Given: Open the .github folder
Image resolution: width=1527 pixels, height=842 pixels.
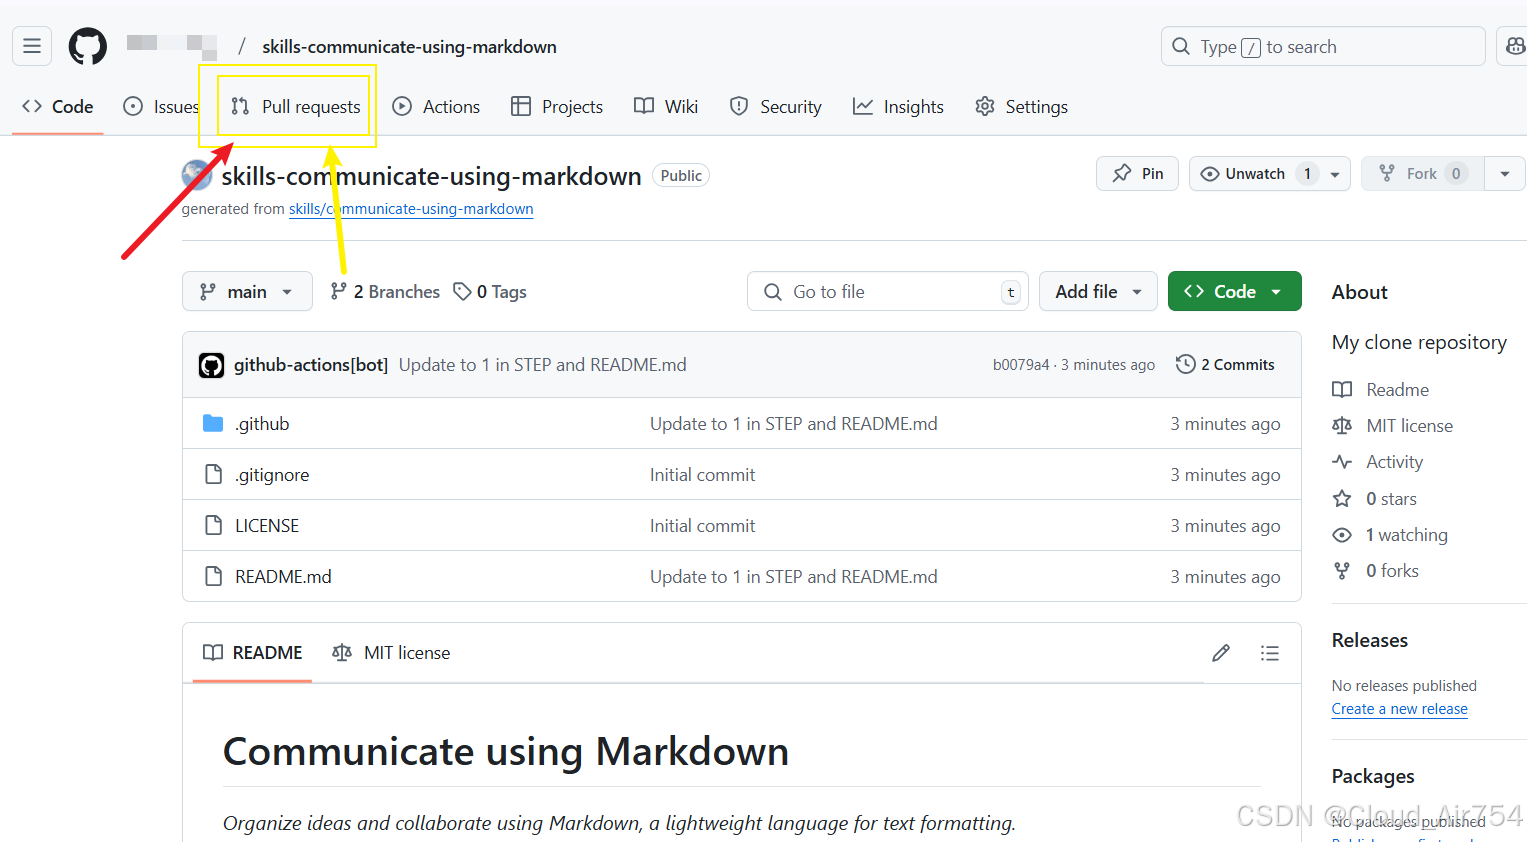Looking at the screenshot, I should point(262,424).
